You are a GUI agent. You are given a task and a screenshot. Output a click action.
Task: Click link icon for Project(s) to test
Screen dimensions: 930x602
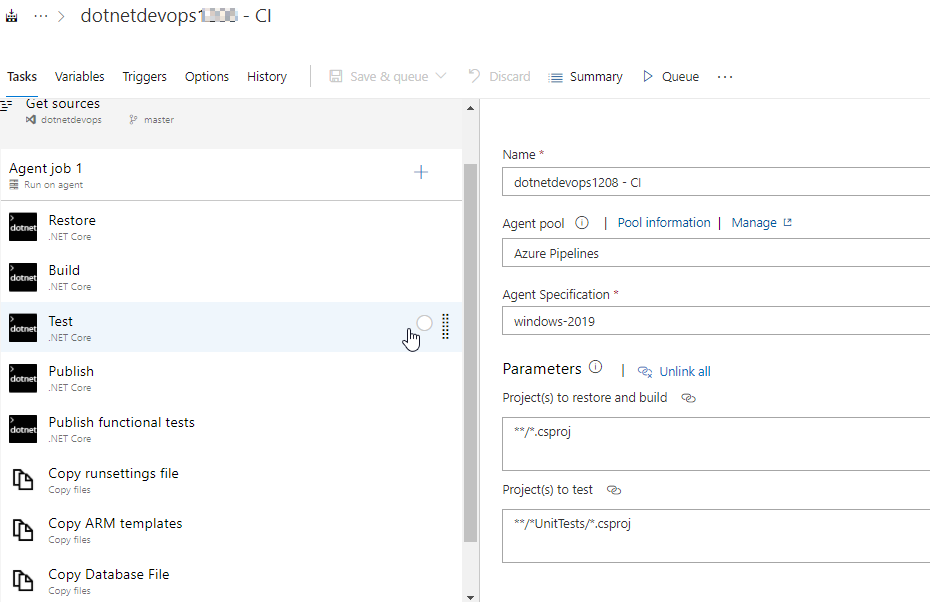click(614, 490)
